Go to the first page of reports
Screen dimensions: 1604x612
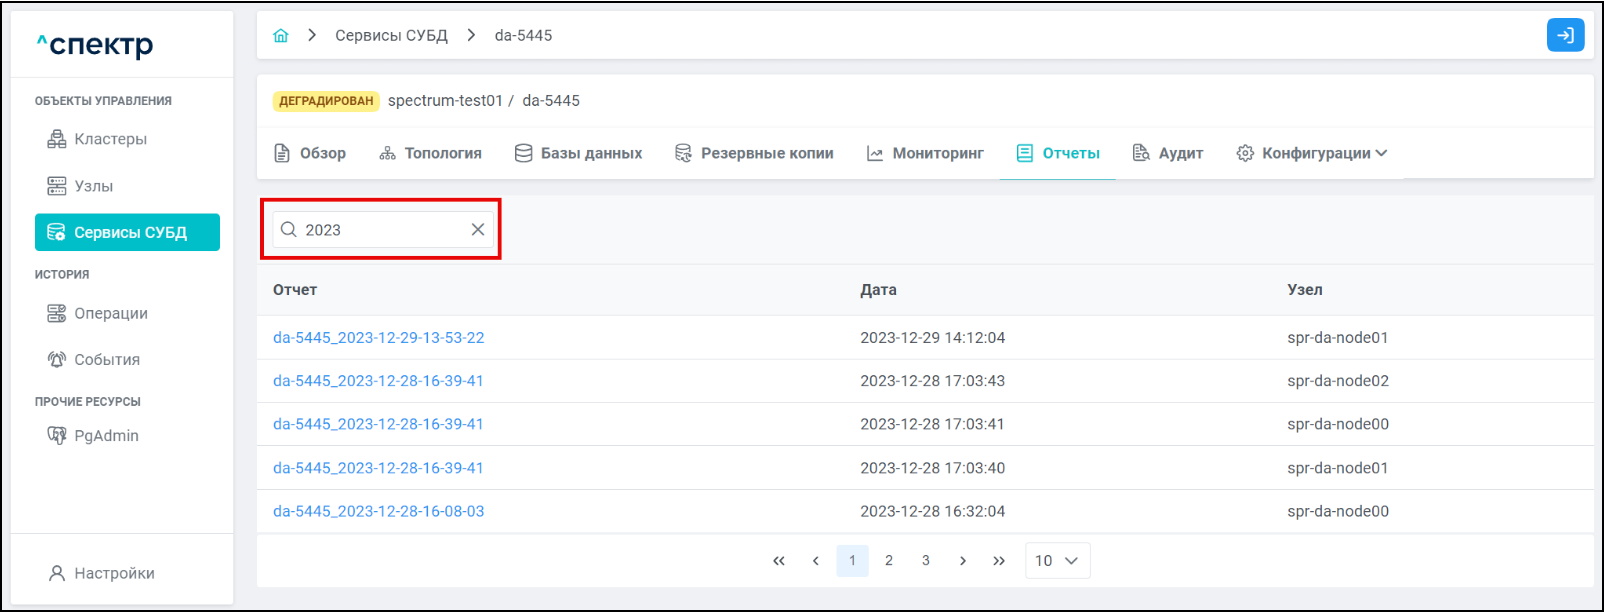[x=779, y=561]
